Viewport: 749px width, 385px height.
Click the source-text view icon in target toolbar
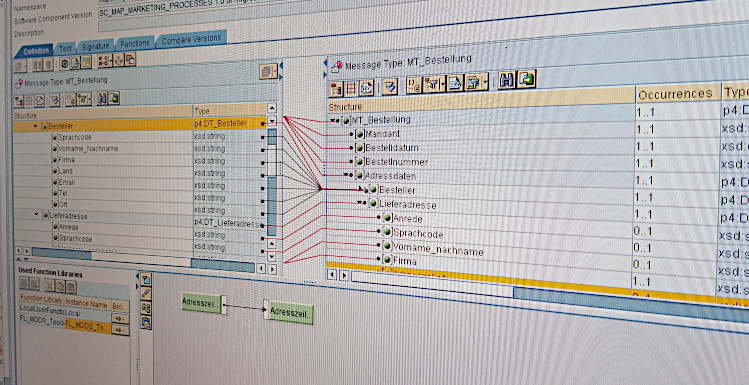366,88
